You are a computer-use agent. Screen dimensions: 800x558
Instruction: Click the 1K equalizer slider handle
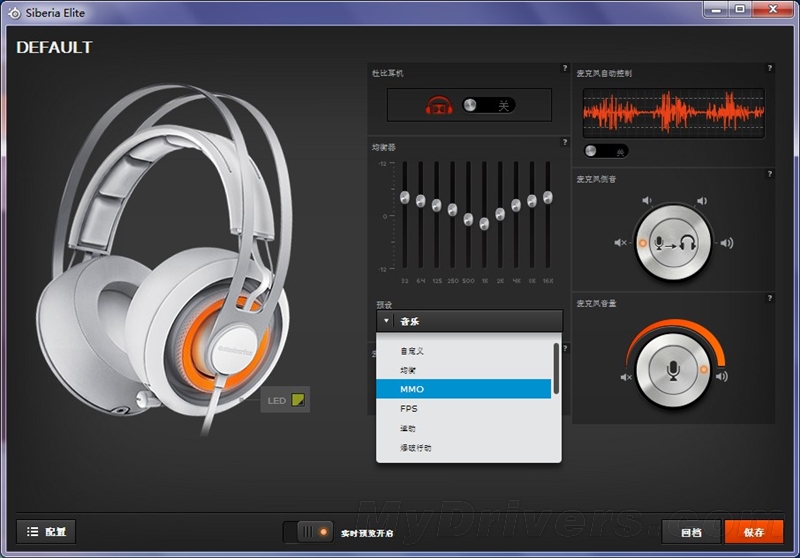pos(484,223)
